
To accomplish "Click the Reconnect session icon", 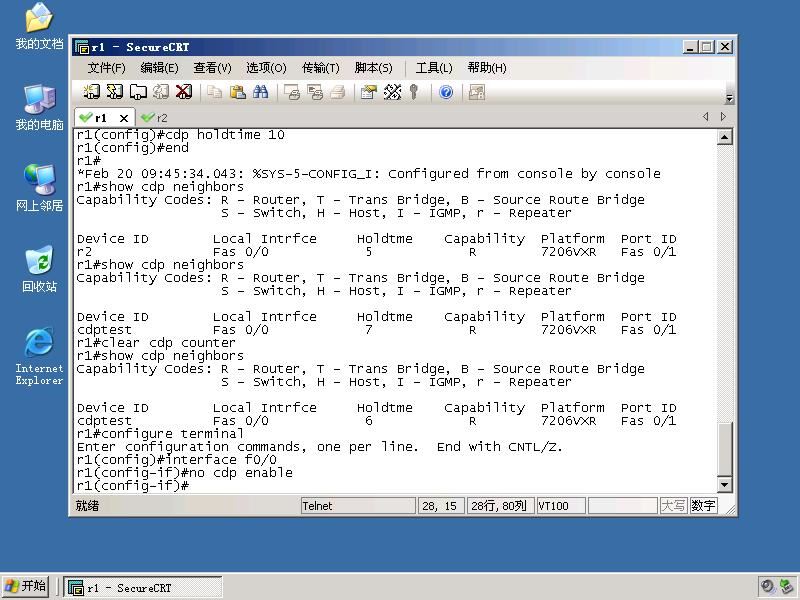I will pyautogui.click(x=161, y=92).
